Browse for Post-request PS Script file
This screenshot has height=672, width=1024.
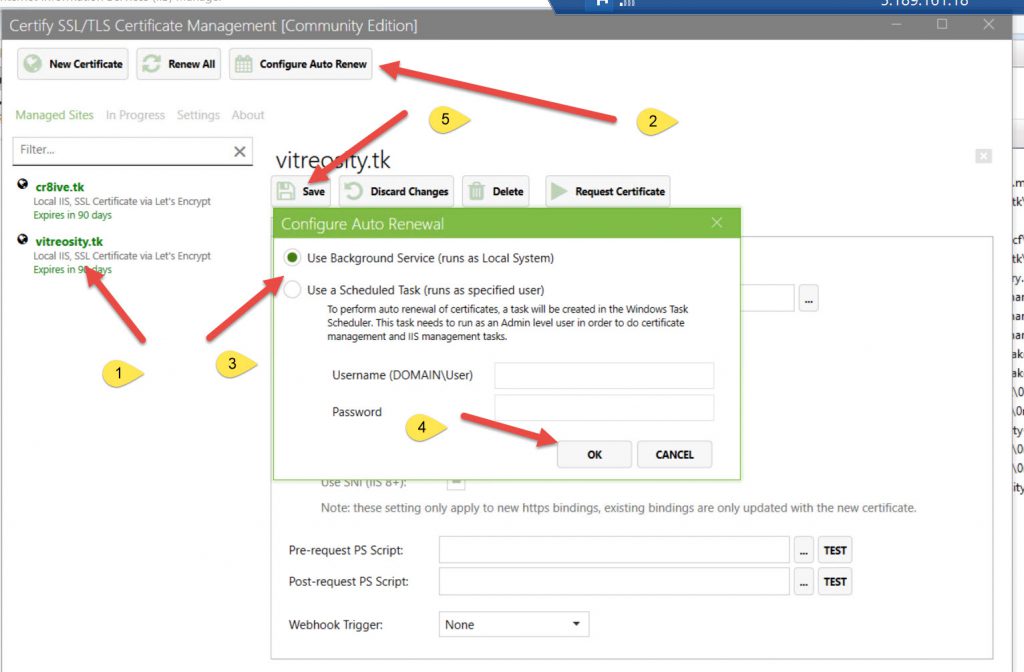tap(804, 581)
